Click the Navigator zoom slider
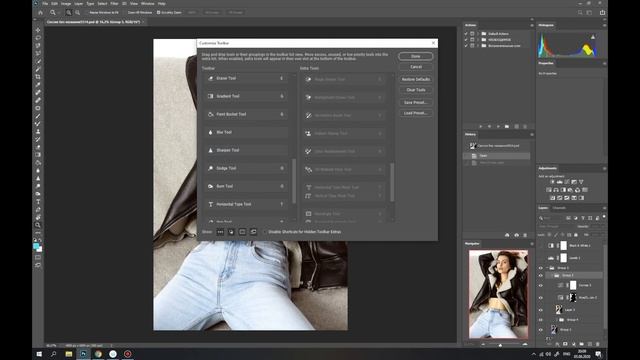This screenshot has height=360, width=640. click(501, 345)
